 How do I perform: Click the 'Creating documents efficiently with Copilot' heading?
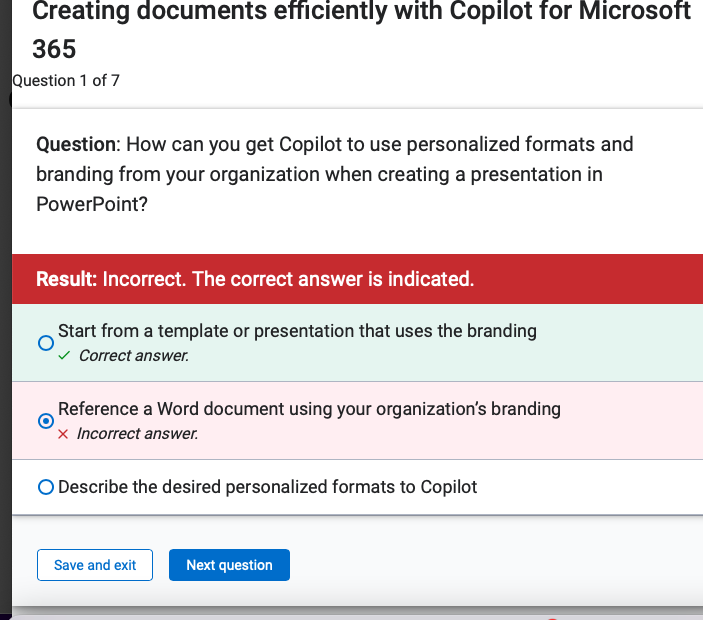point(361,30)
